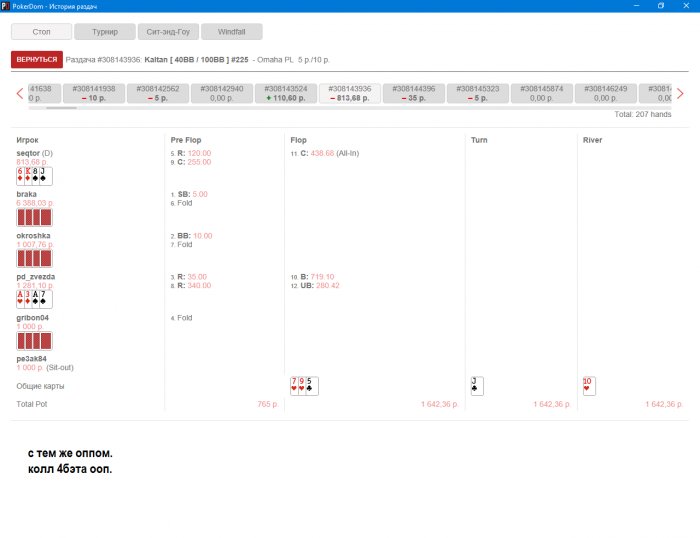Click braka's face-down cards
Screen dimensions: 700x538
(x=34, y=217)
